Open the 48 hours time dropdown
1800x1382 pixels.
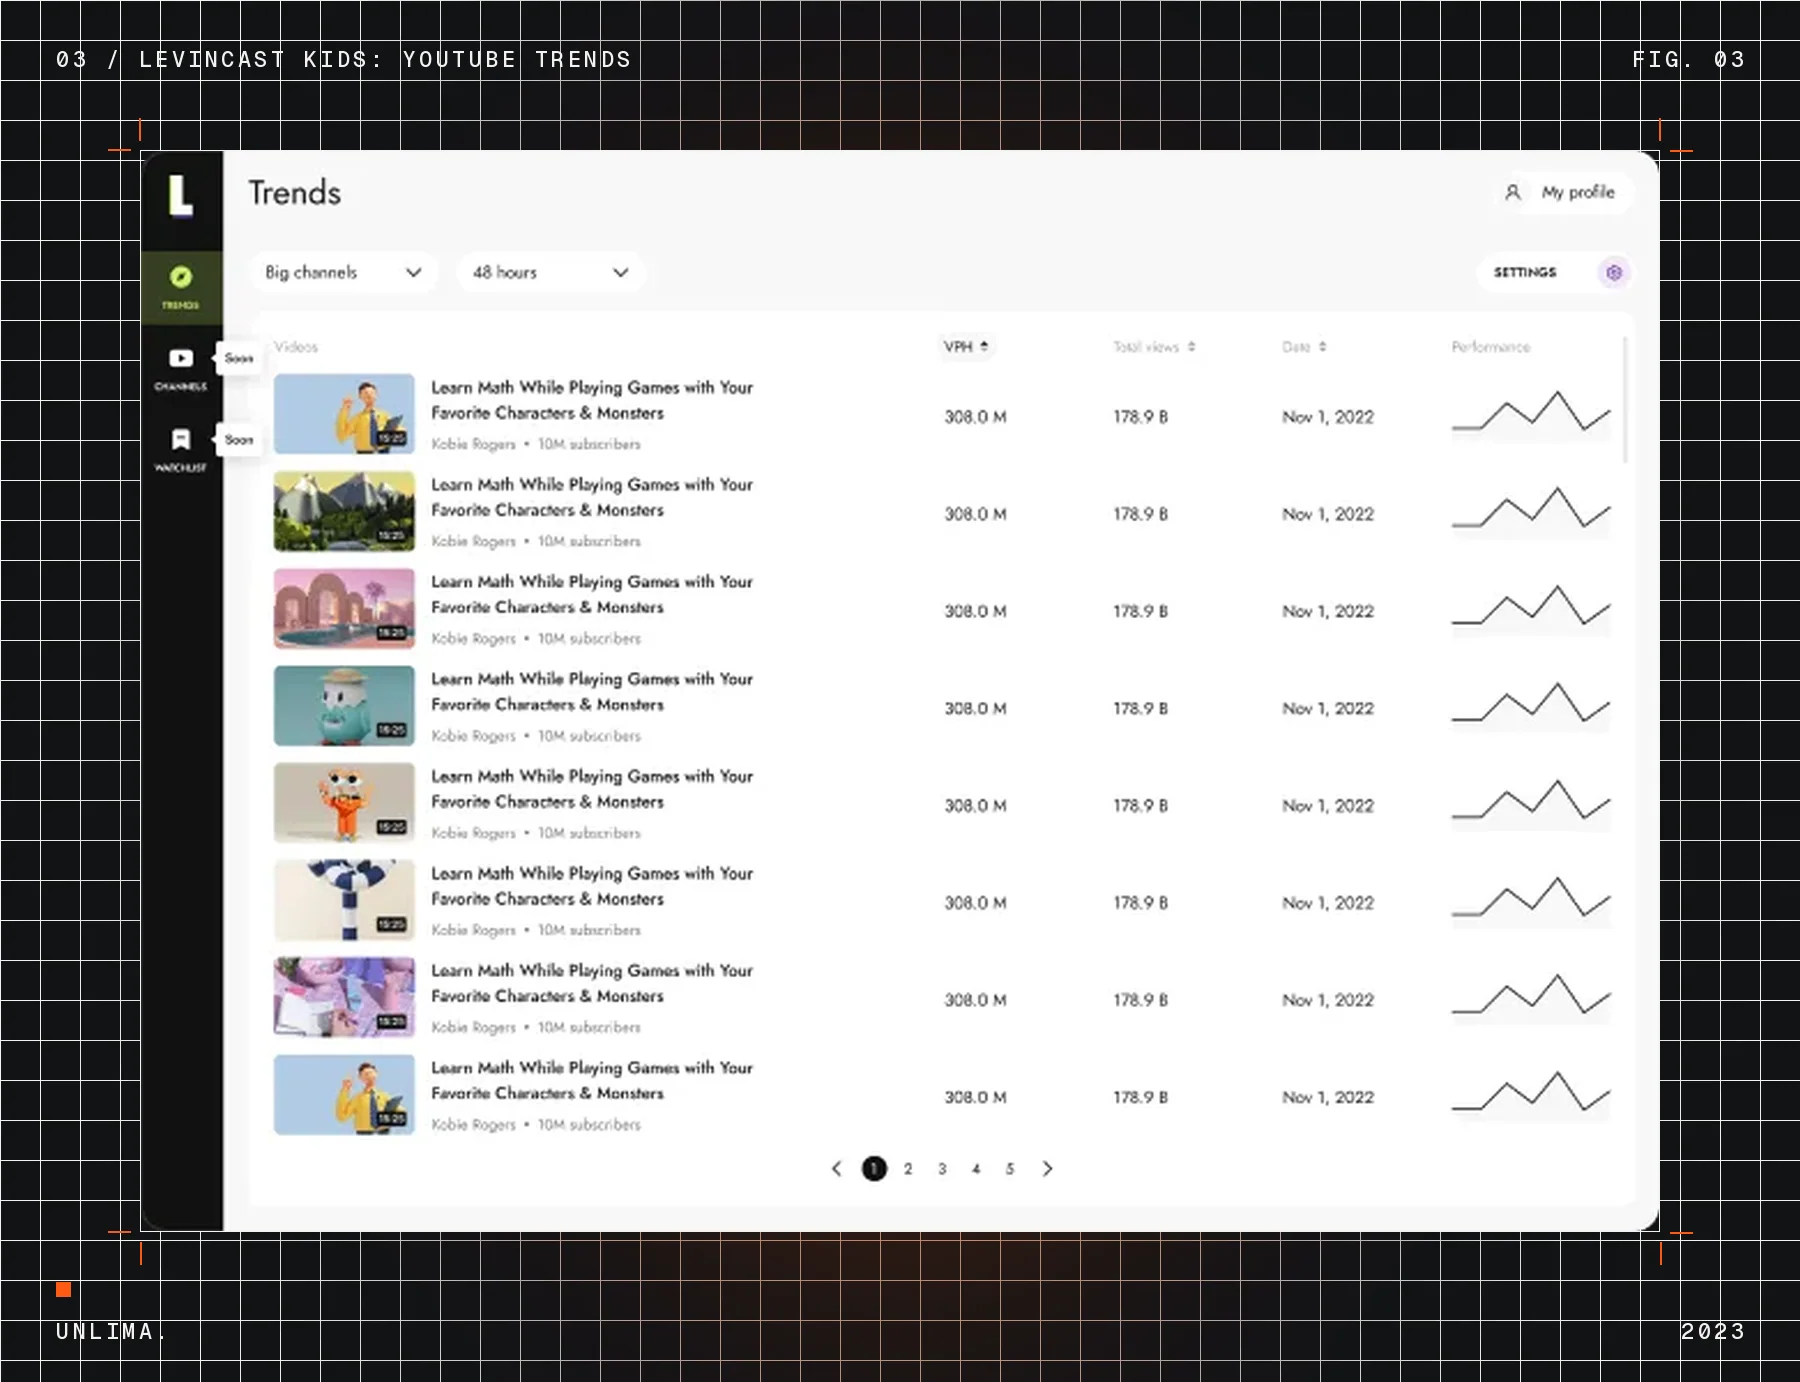[550, 272]
